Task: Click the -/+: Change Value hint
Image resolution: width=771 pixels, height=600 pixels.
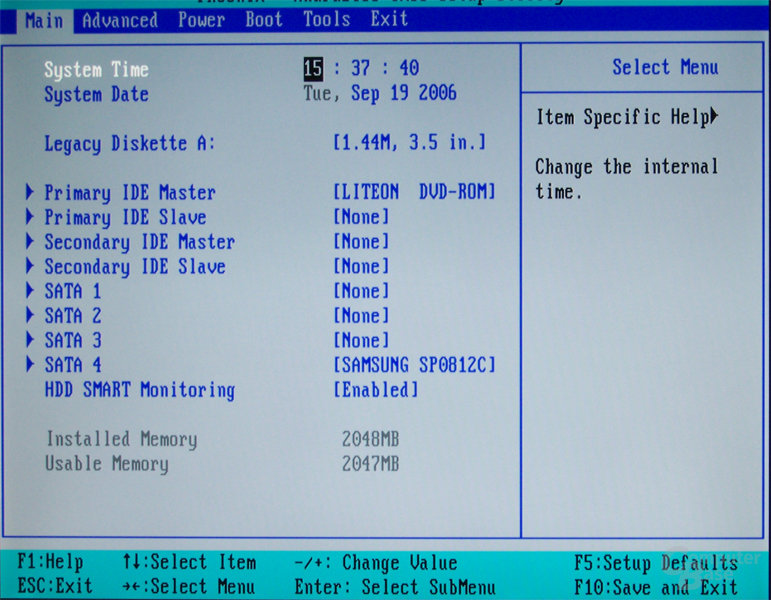Action: click(376, 563)
